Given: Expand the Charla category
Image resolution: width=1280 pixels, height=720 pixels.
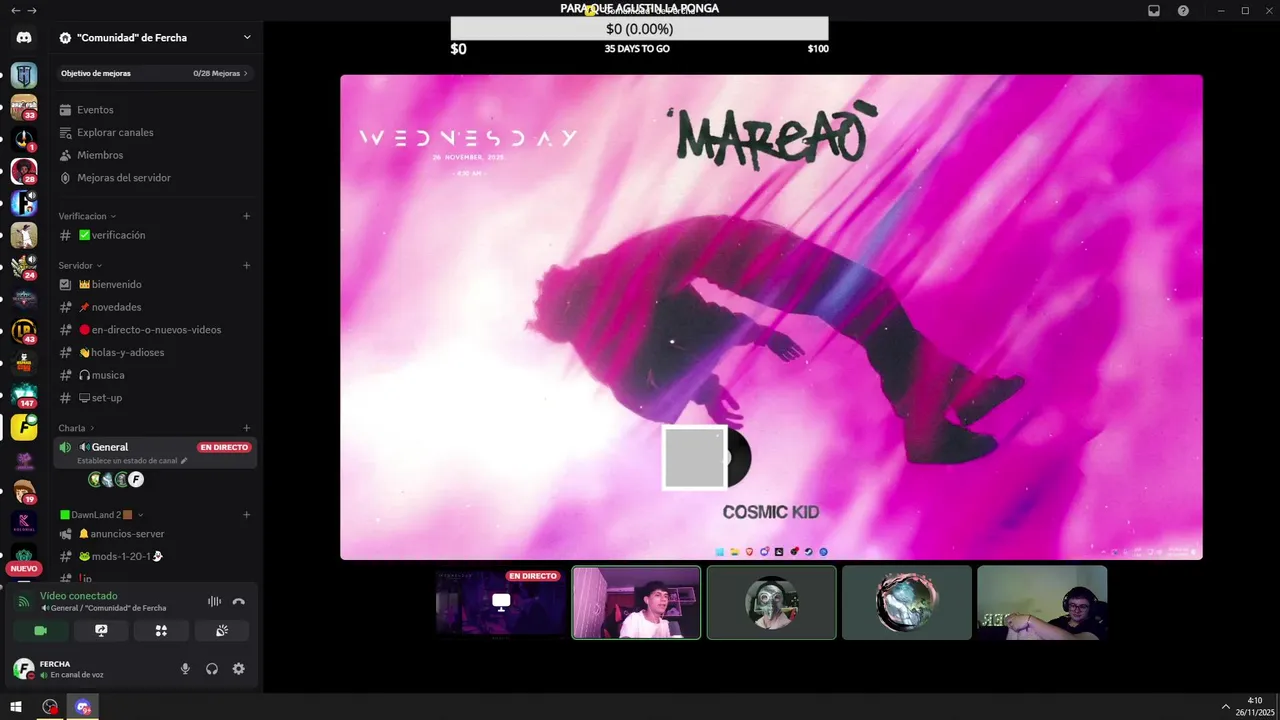Looking at the screenshot, I should (x=76, y=428).
